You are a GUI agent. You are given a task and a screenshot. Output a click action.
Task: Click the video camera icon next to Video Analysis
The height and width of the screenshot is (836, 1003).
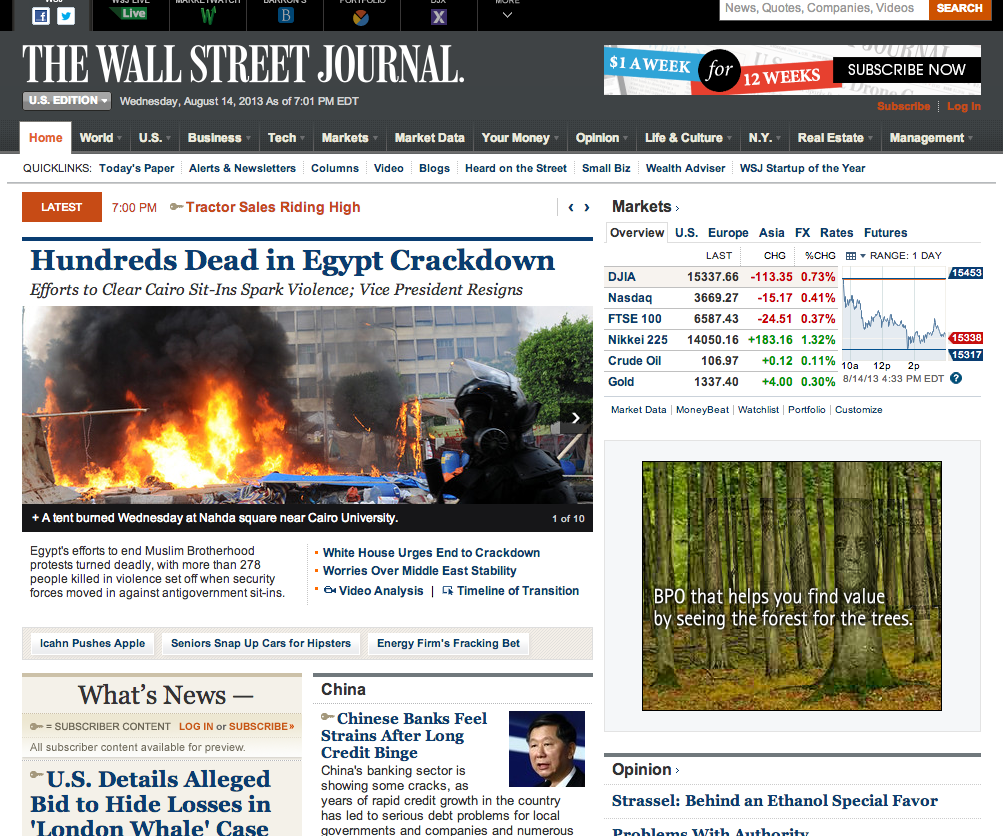click(331, 590)
